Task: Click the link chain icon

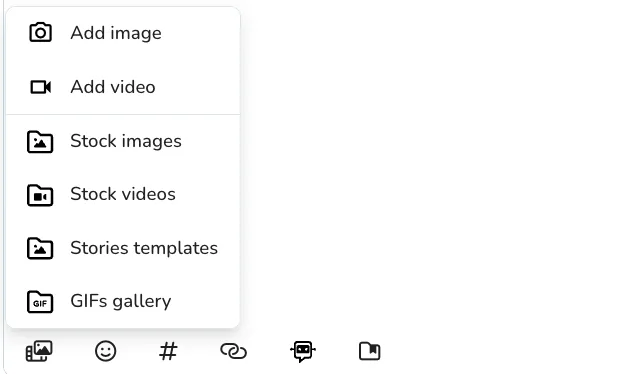Action: tap(234, 351)
